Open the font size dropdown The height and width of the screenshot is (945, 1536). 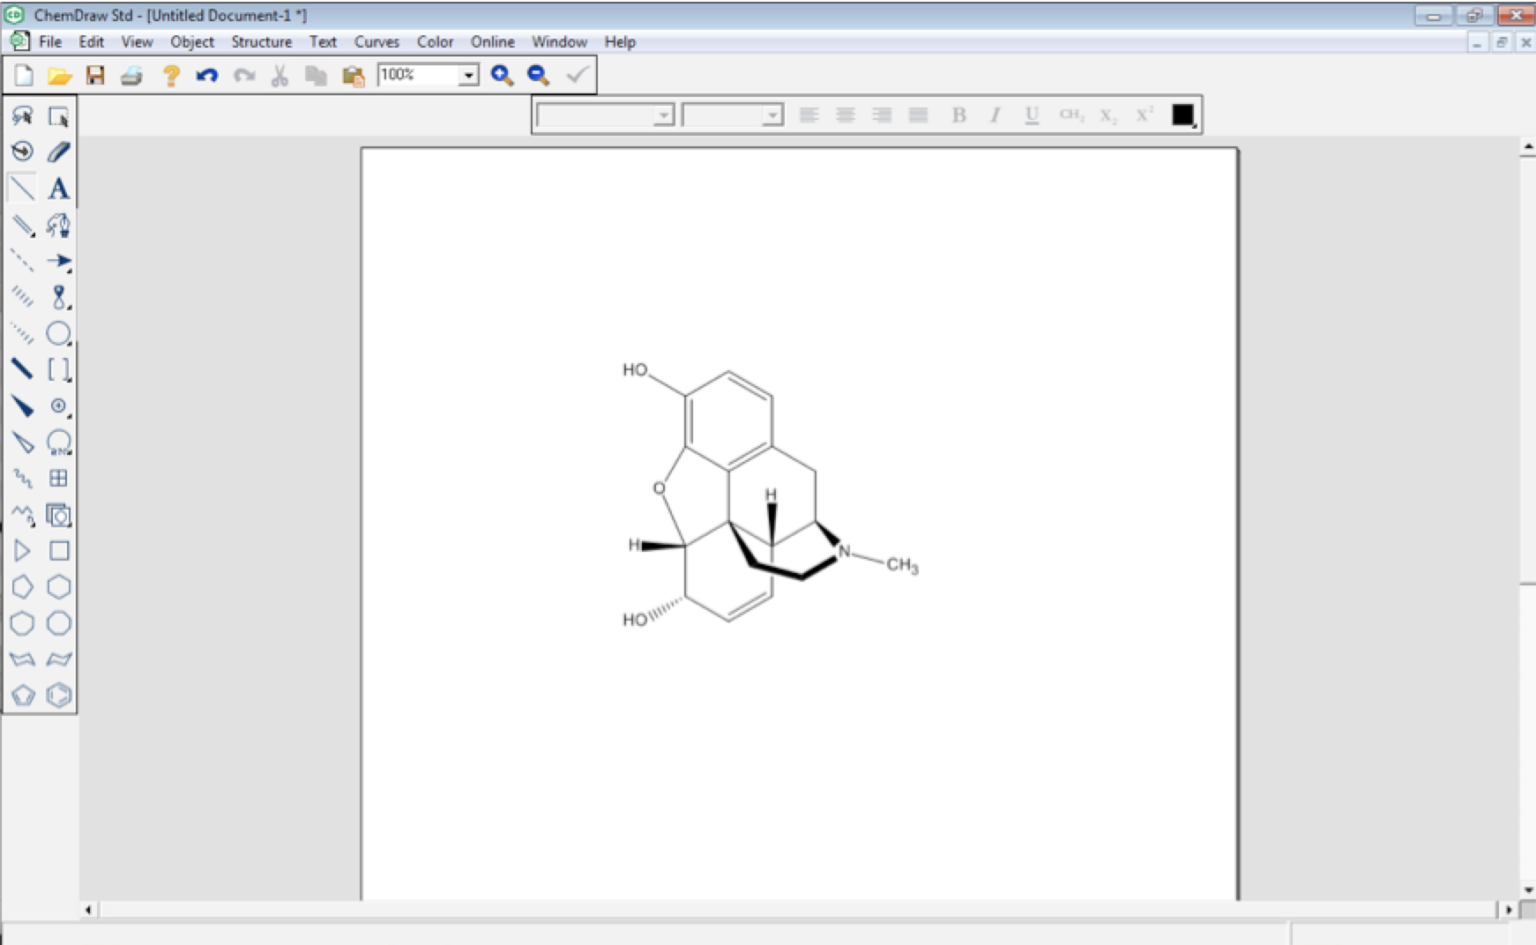pyautogui.click(x=770, y=115)
